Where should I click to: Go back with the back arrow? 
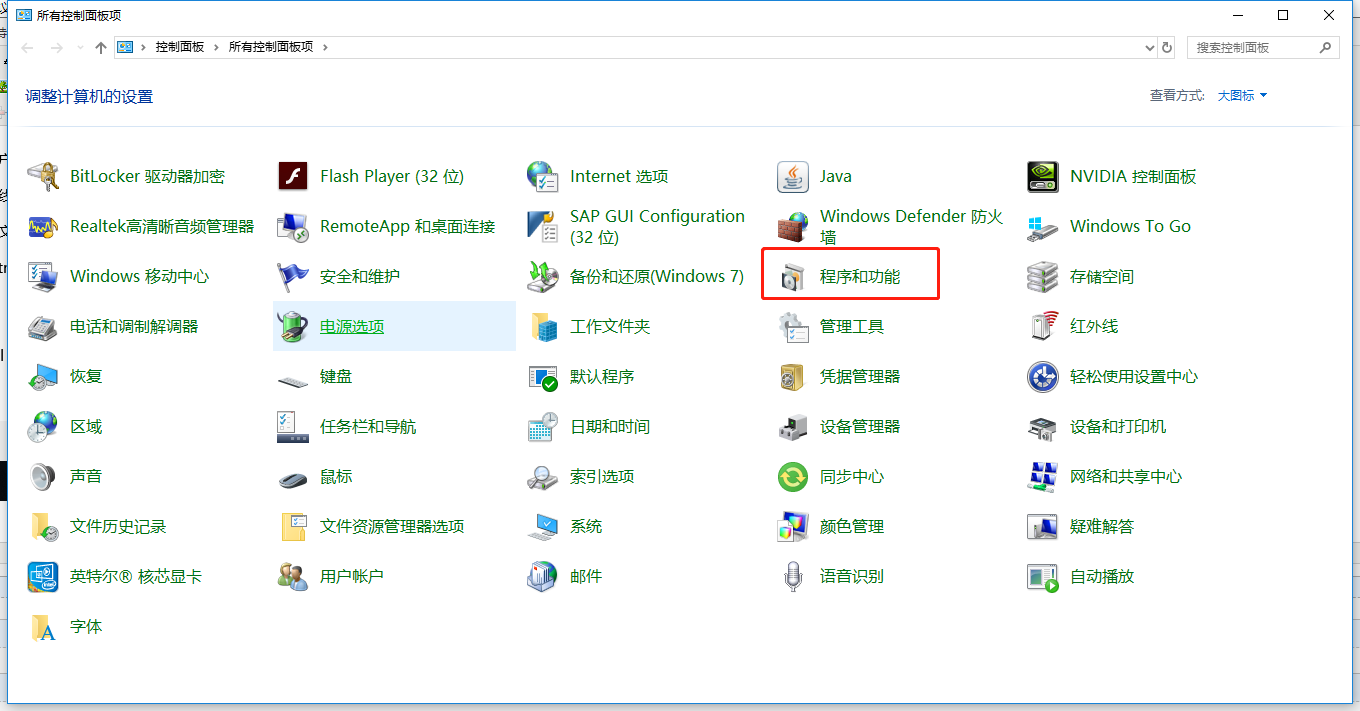[x=27, y=47]
